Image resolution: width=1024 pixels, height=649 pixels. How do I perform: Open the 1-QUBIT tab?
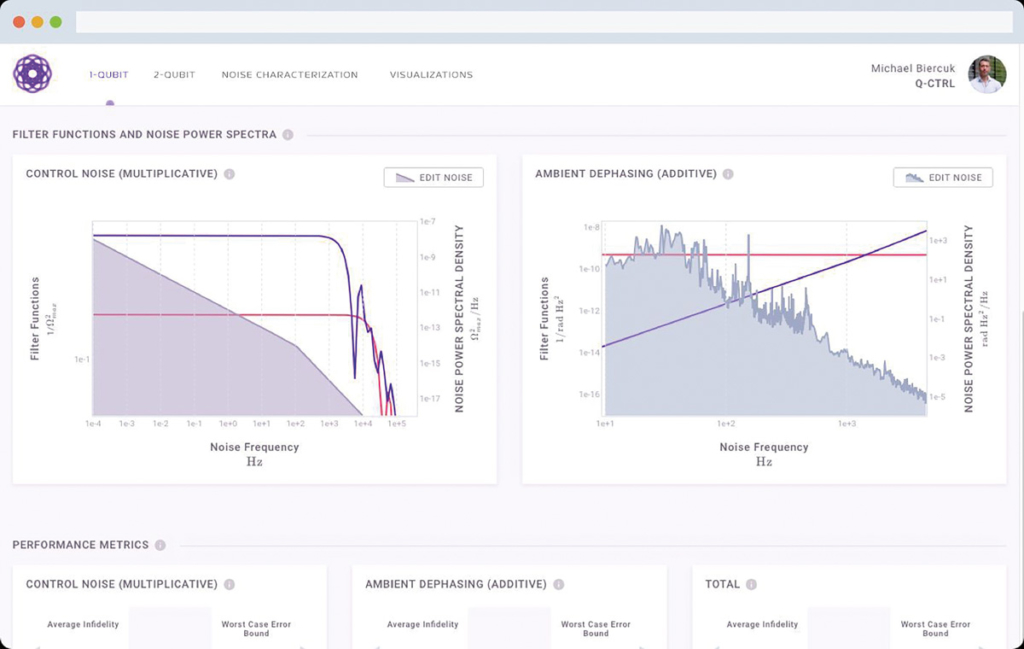[x=109, y=75]
